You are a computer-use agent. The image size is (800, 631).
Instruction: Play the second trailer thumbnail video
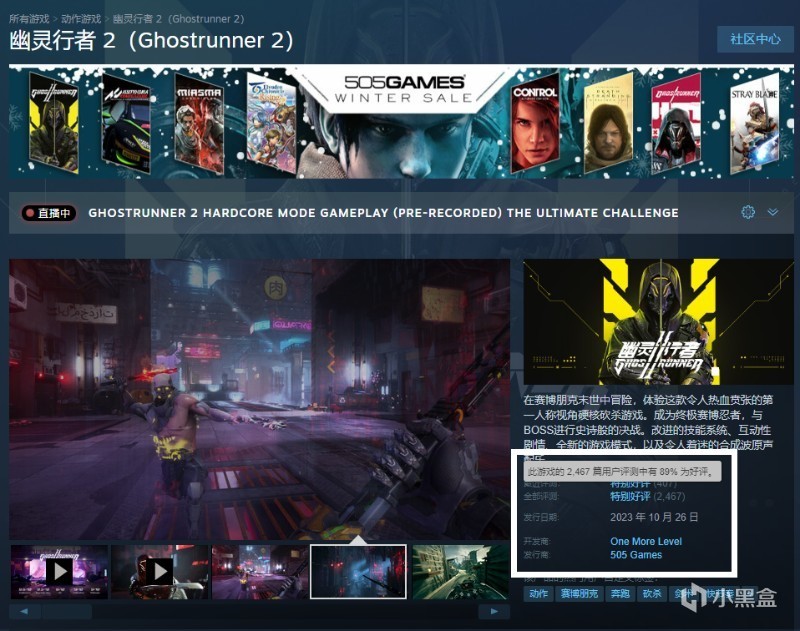tap(160, 571)
